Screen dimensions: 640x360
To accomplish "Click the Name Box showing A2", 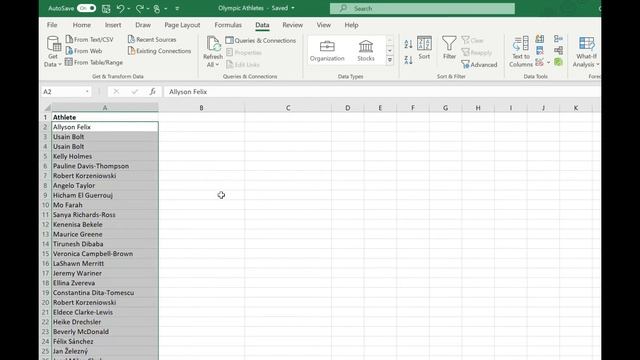I will click(x=62, y=92).
